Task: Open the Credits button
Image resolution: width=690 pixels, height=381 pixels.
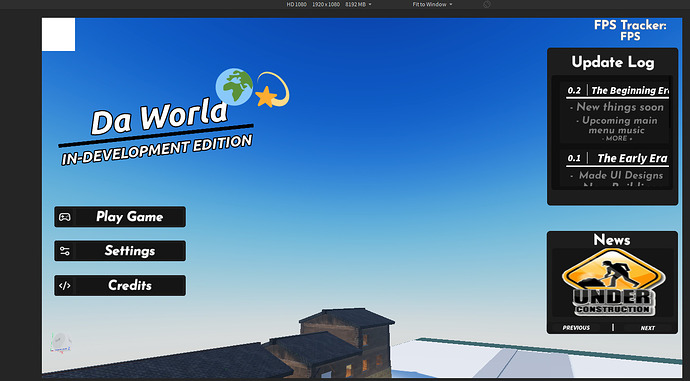Action: [120, 285]
